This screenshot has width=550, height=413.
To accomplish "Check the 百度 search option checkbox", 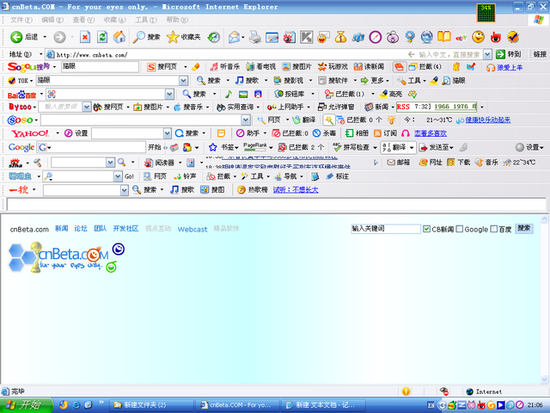I will tap(494, 229).
